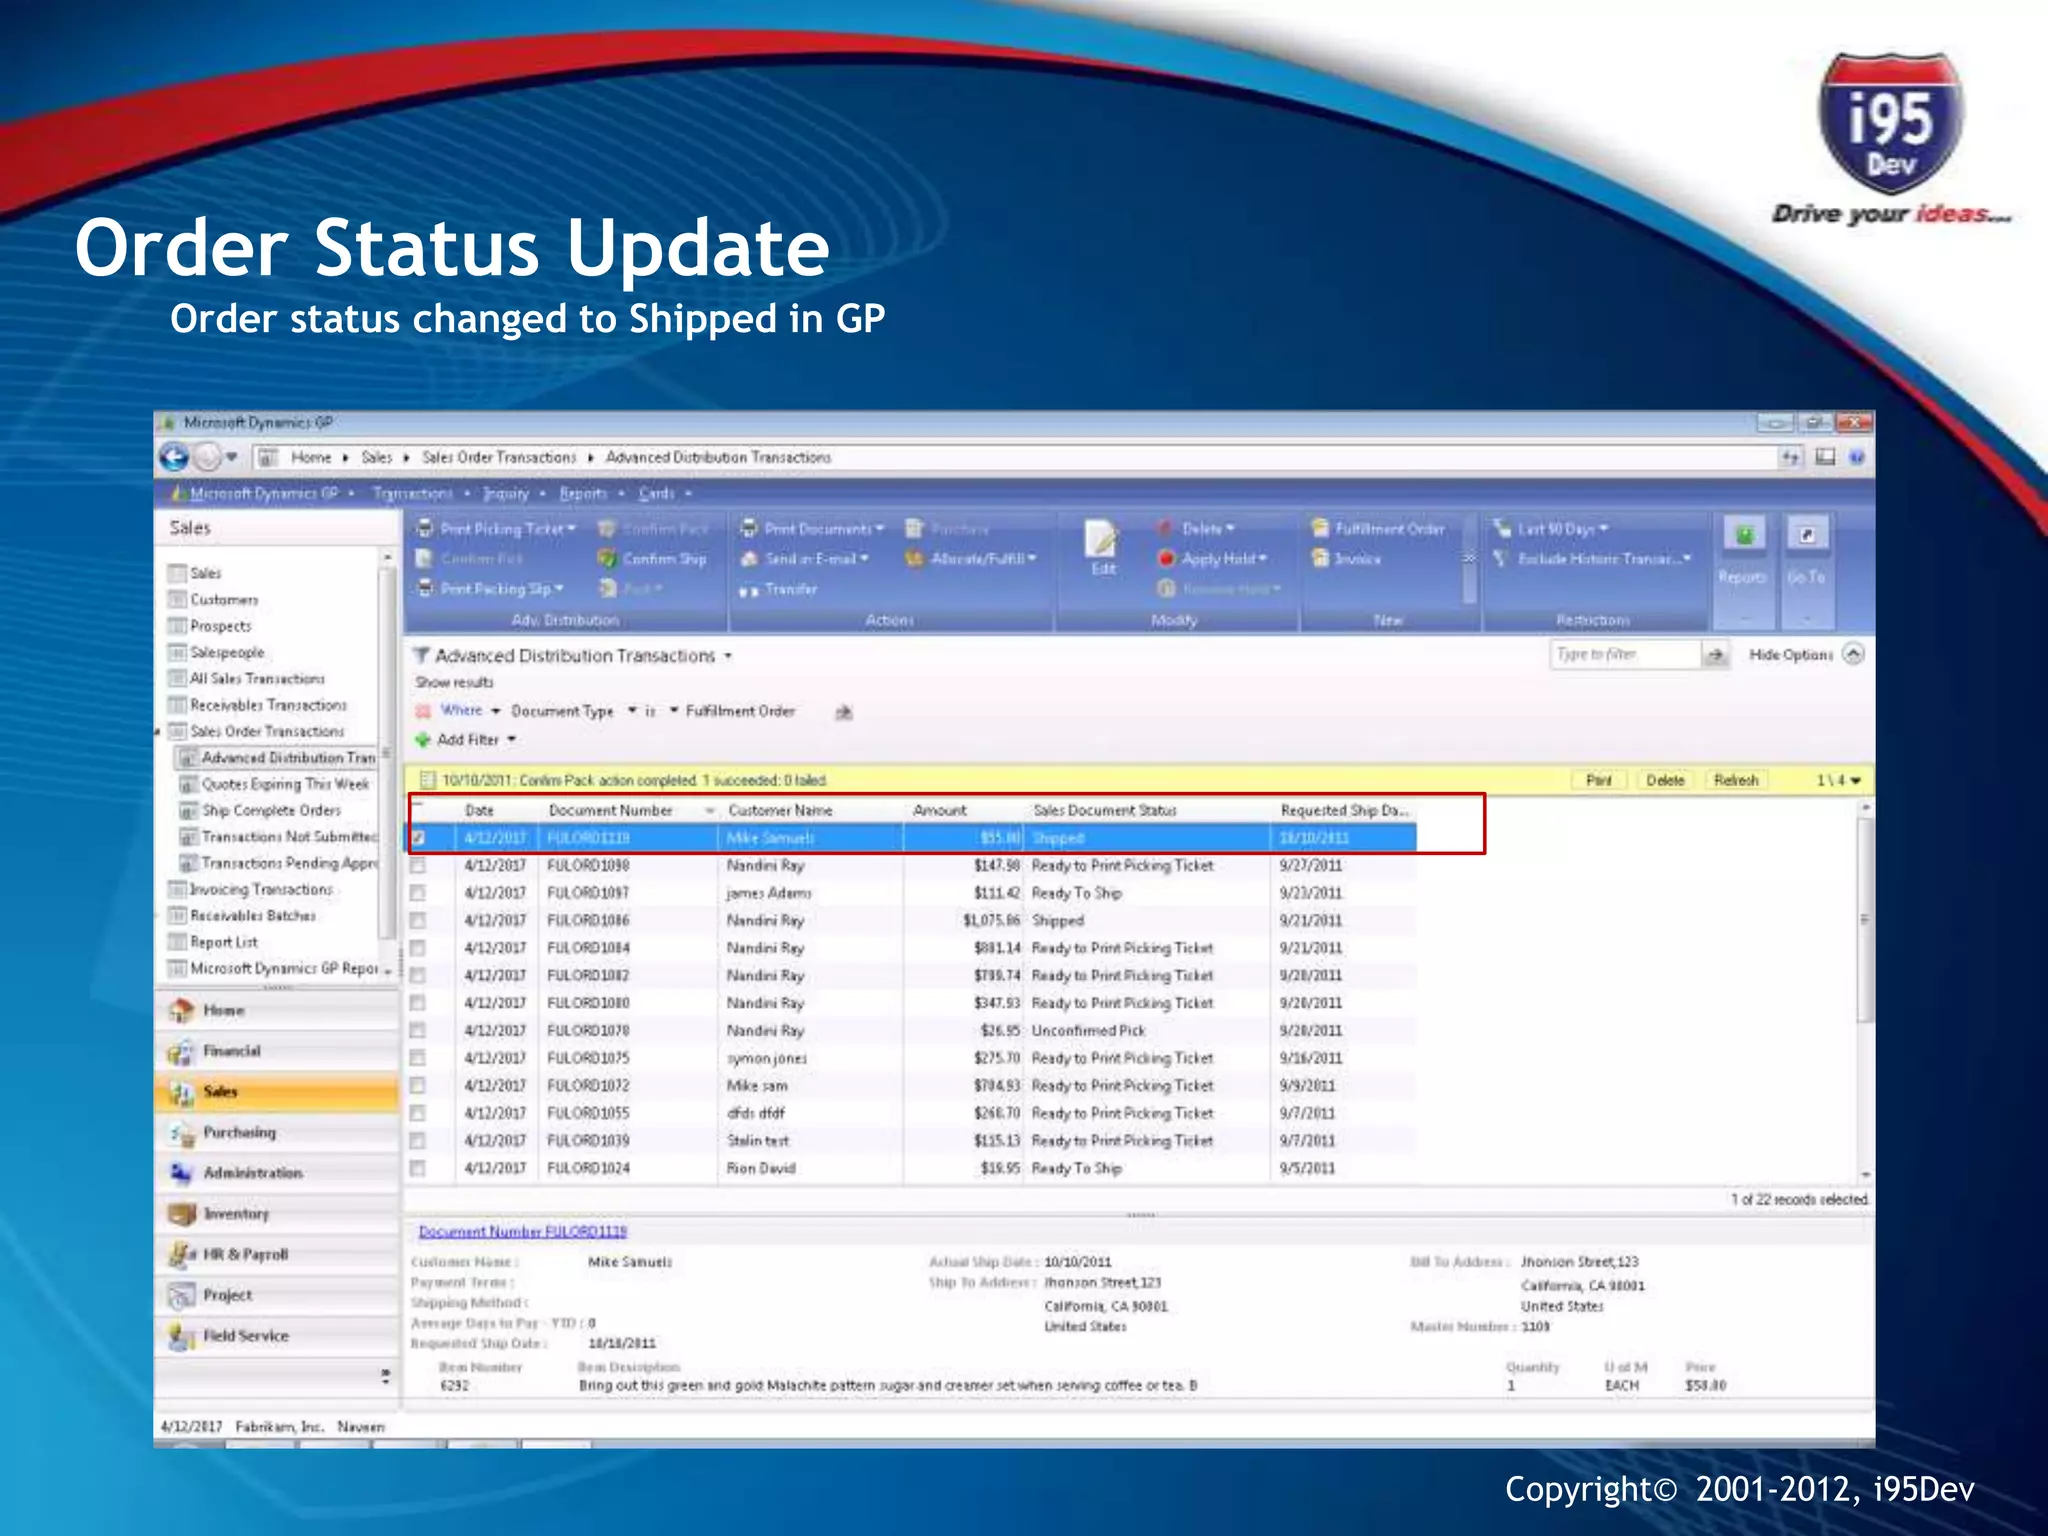The width and height of the screenshot is (2048, 1536).
Task: Click Send in E-mail icon
Action: coord(748,559)
